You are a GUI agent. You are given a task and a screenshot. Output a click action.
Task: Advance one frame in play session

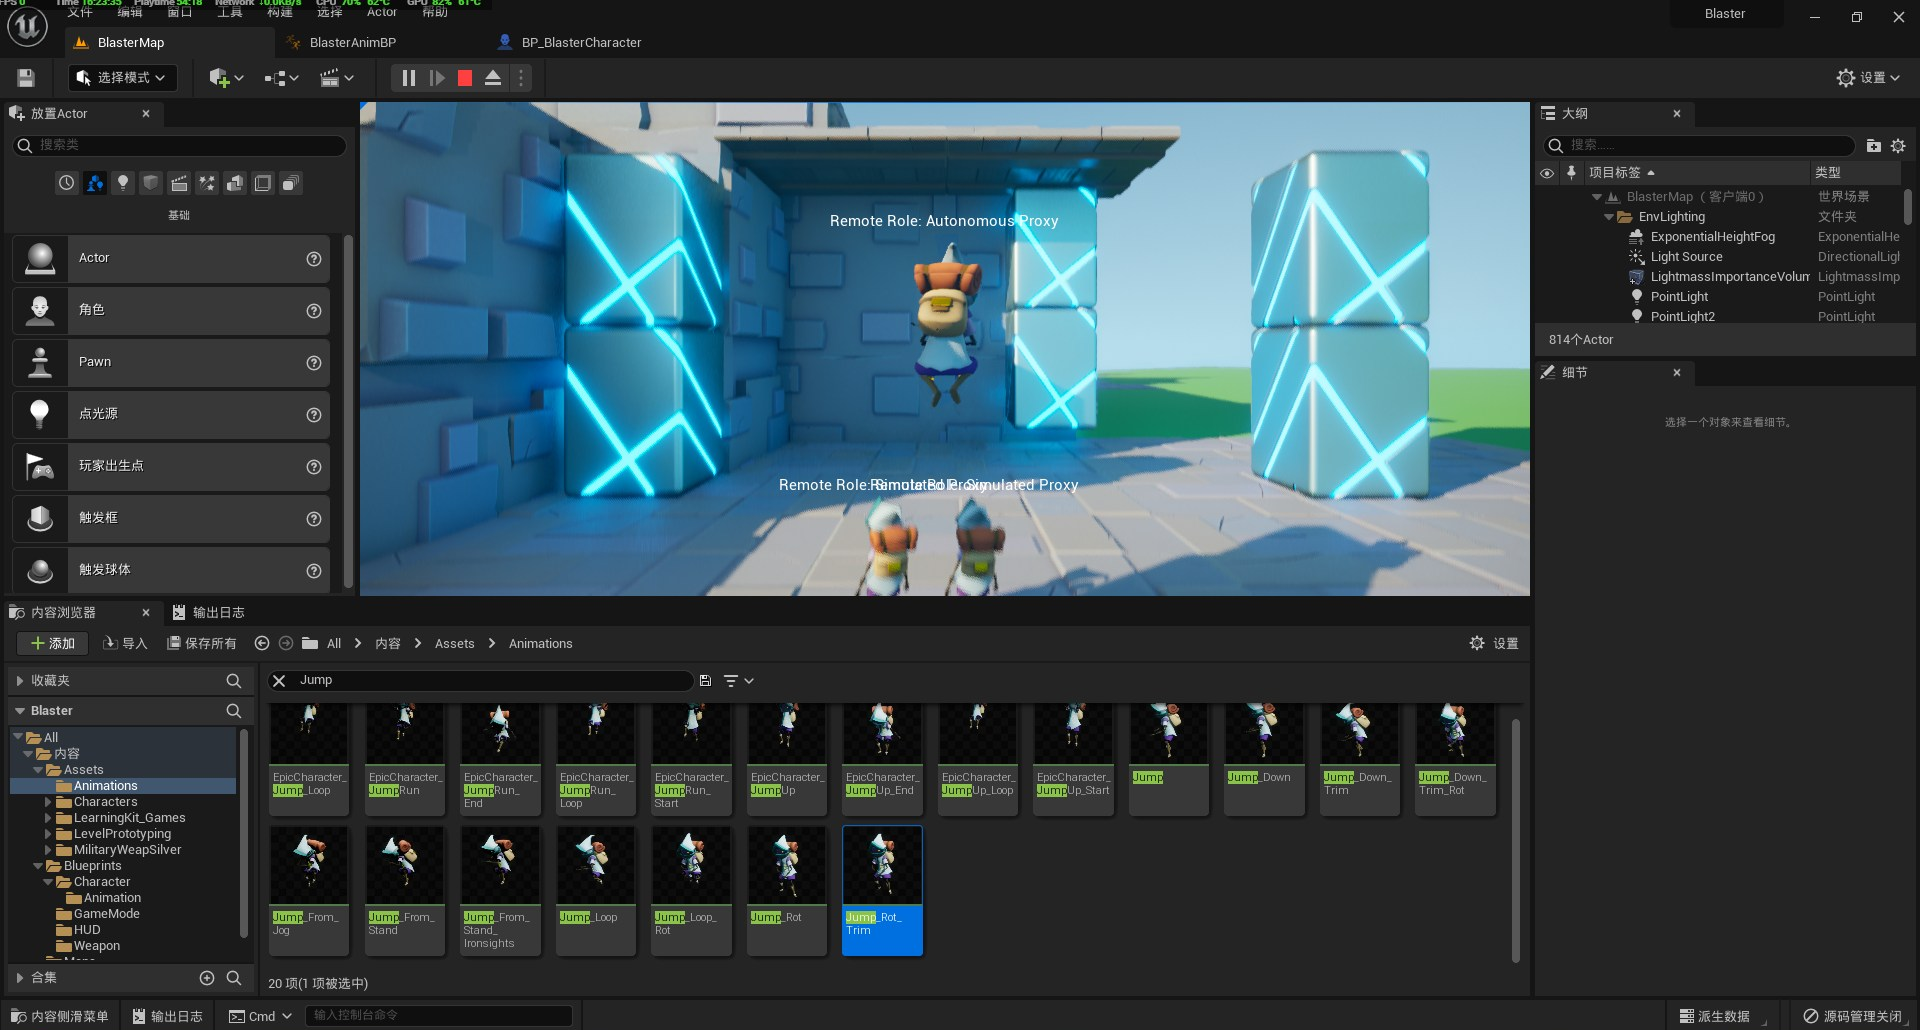[x=437, y=78]
